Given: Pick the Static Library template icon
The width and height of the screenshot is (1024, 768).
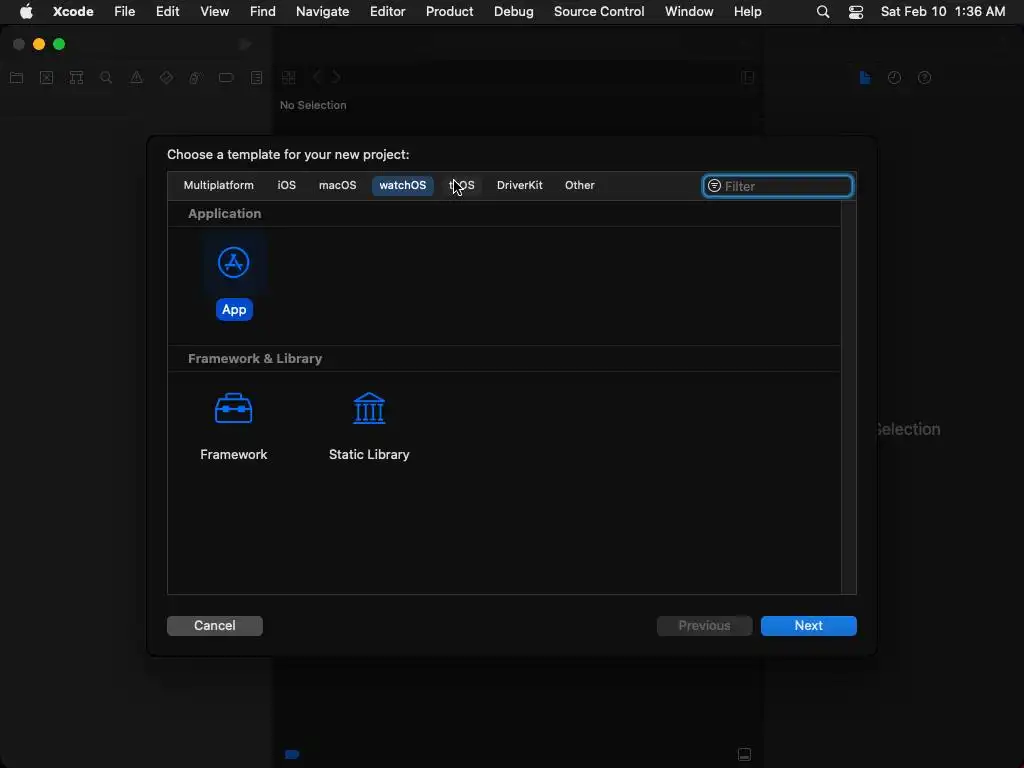Looking at the screenshot, I should tap(369, 408).
